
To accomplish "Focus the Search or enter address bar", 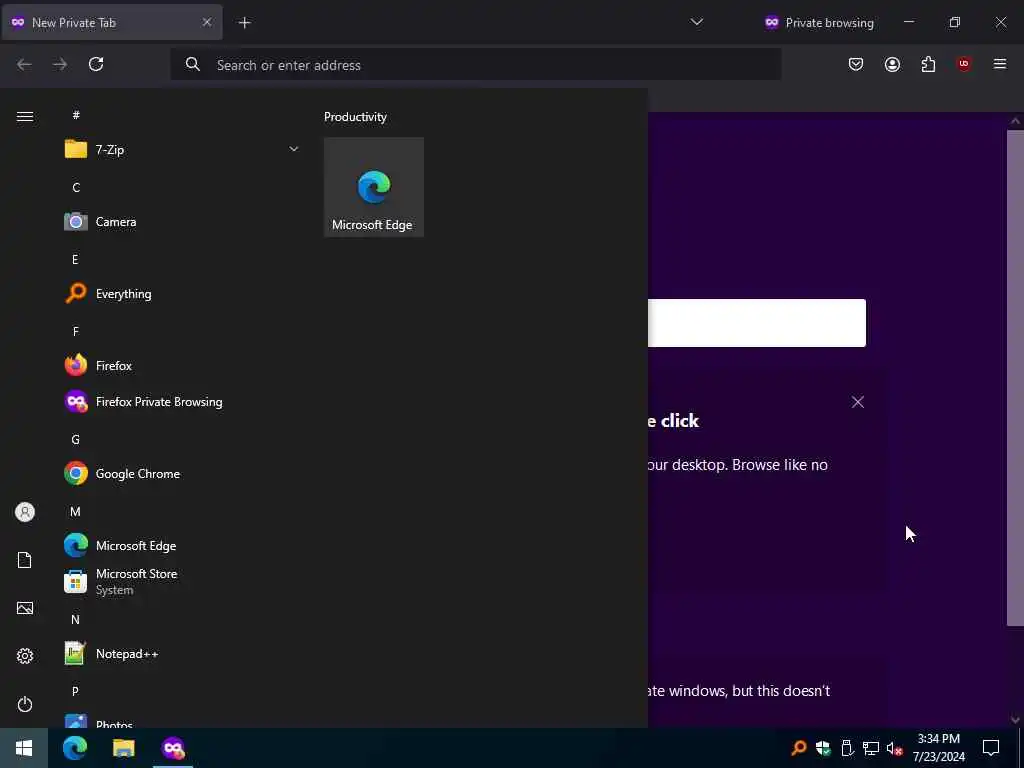I will (x=475, y=65).
